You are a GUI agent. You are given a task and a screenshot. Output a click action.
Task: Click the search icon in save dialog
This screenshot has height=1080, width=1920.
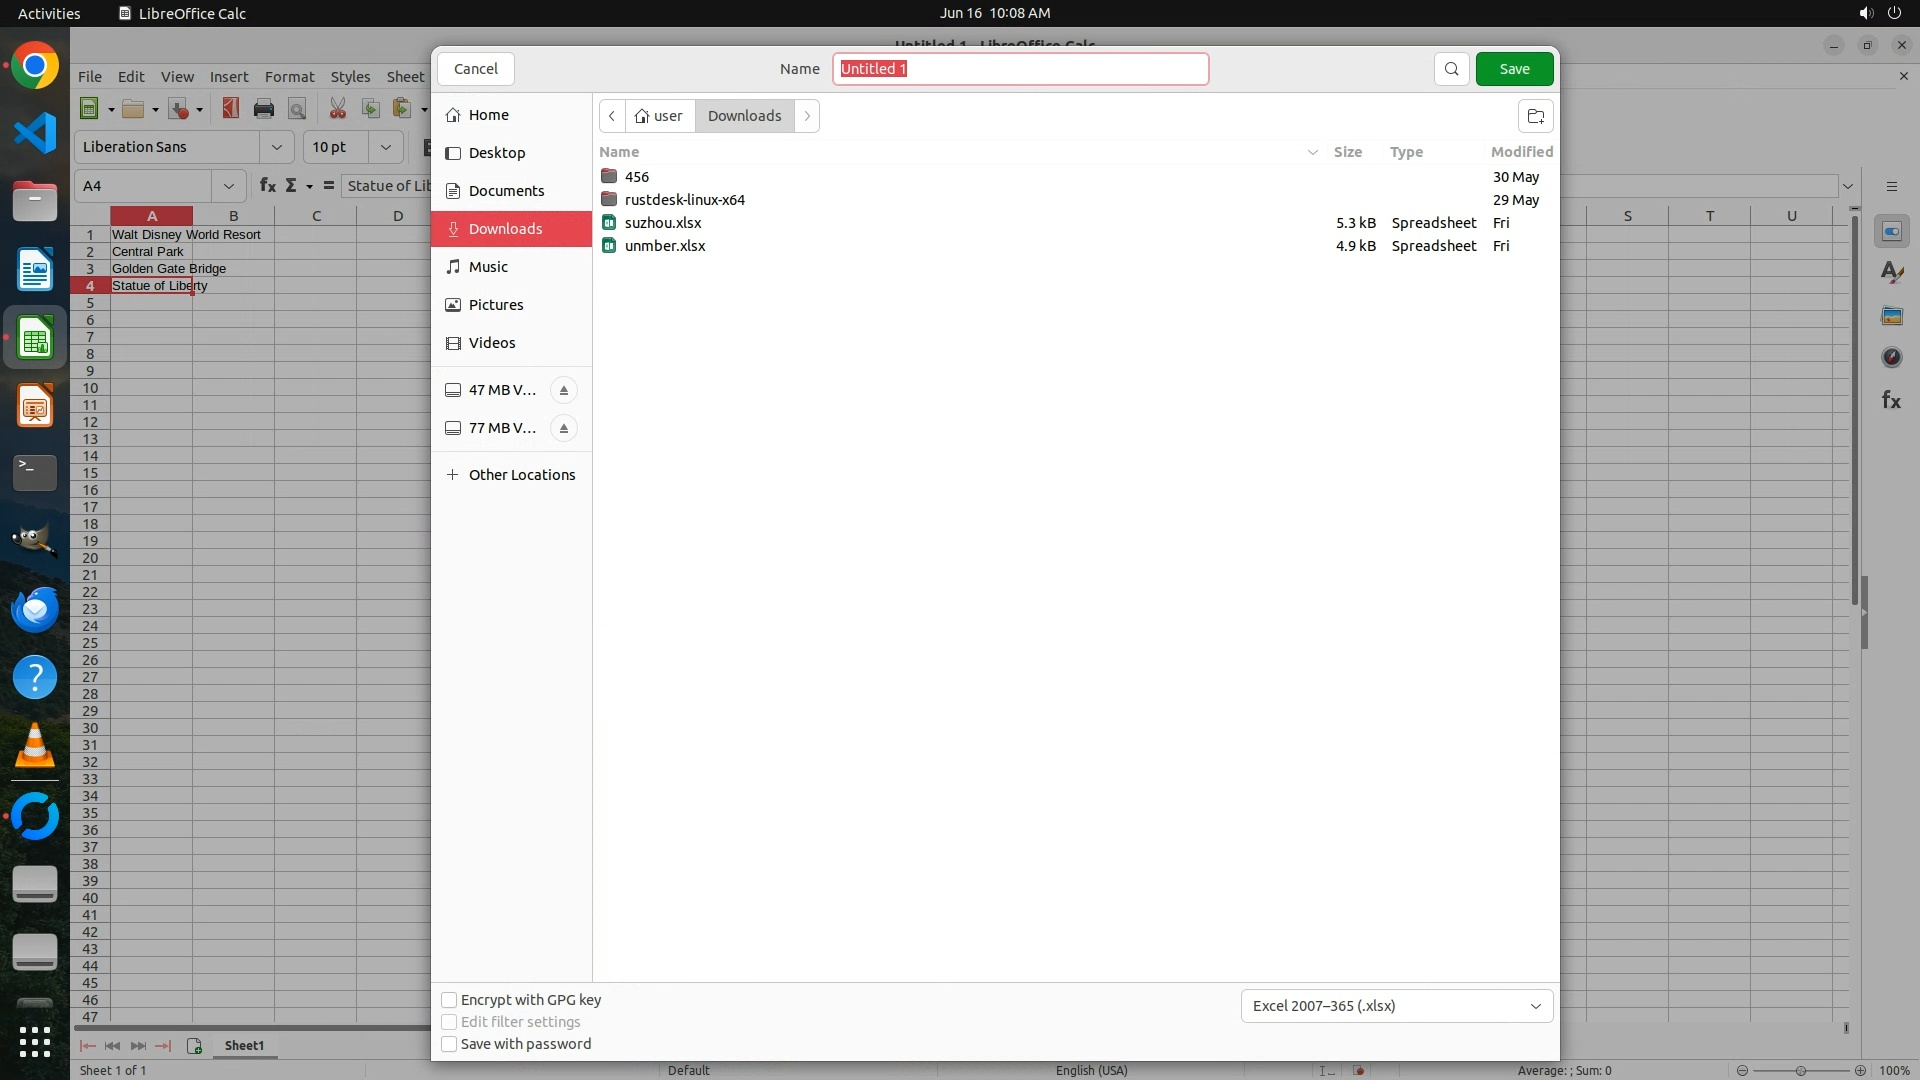tap(1451, 69)
